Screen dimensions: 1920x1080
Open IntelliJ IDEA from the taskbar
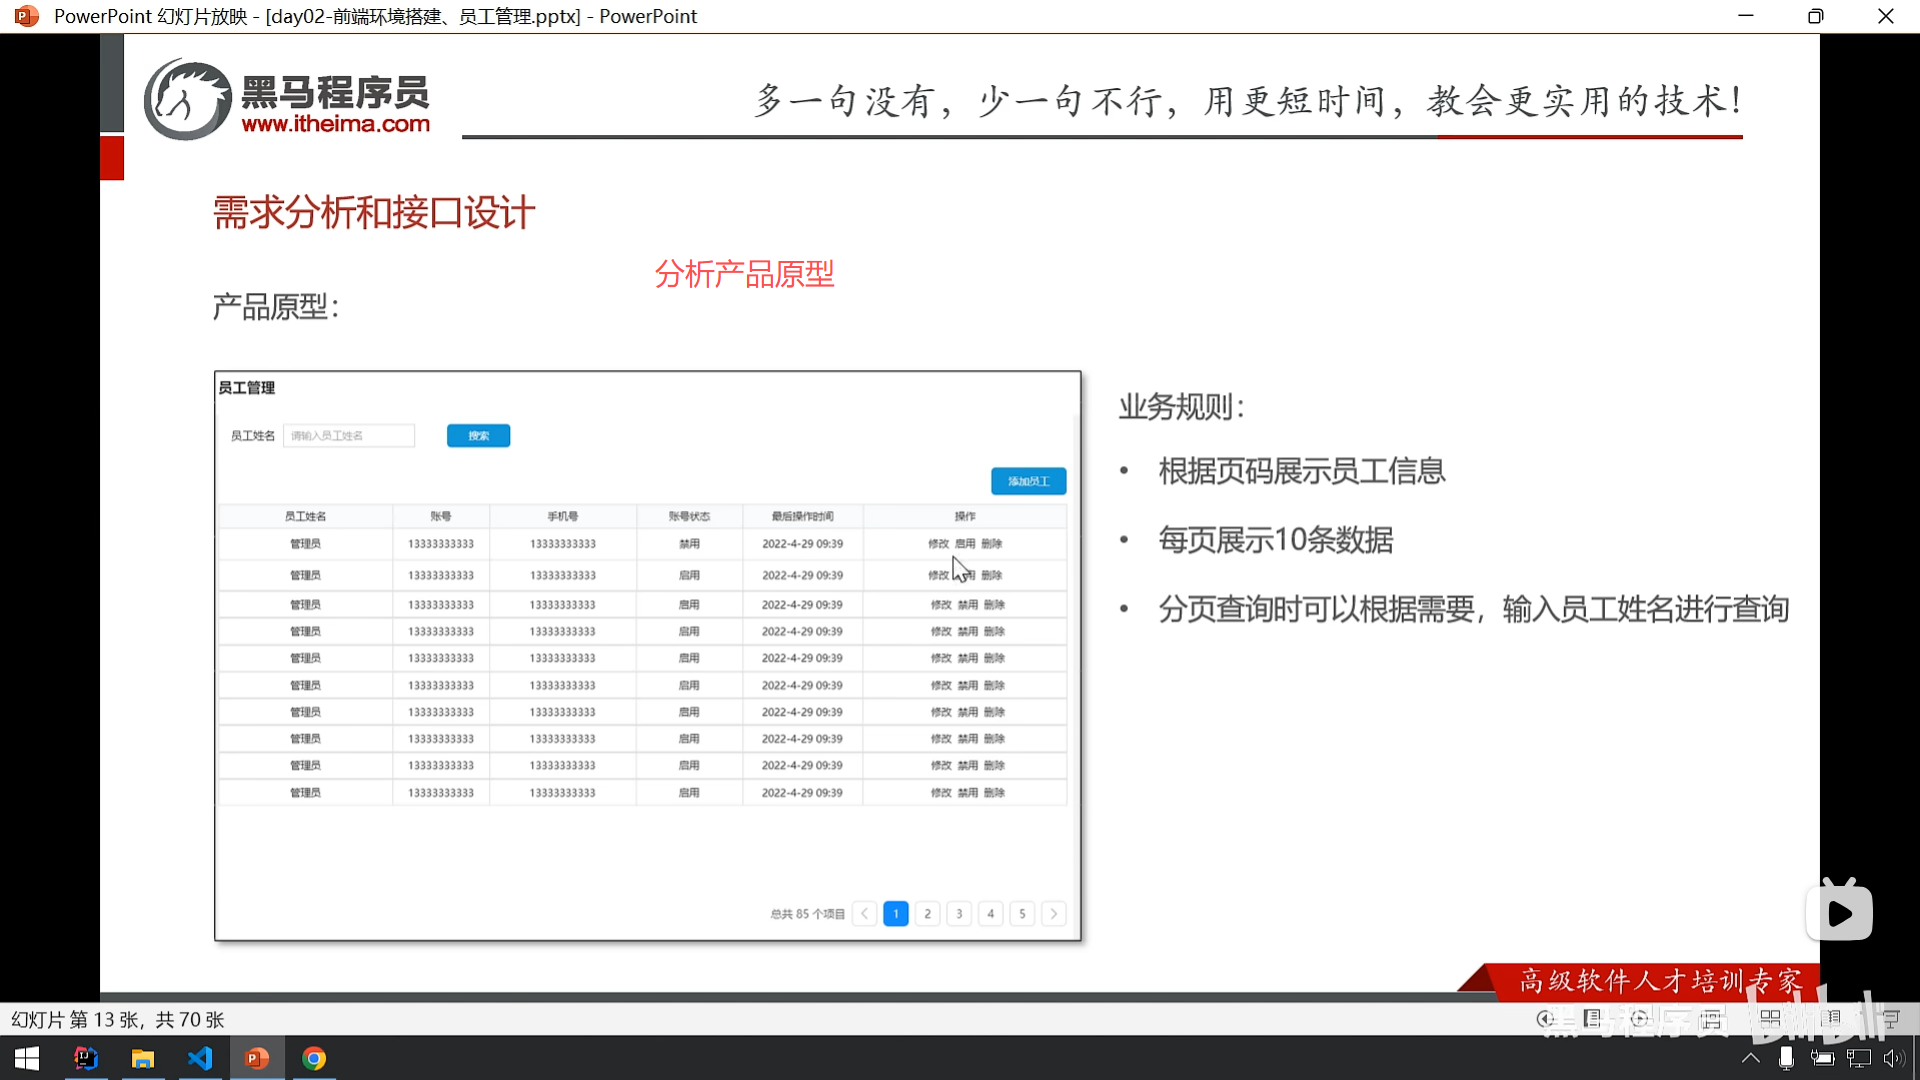86,1058
